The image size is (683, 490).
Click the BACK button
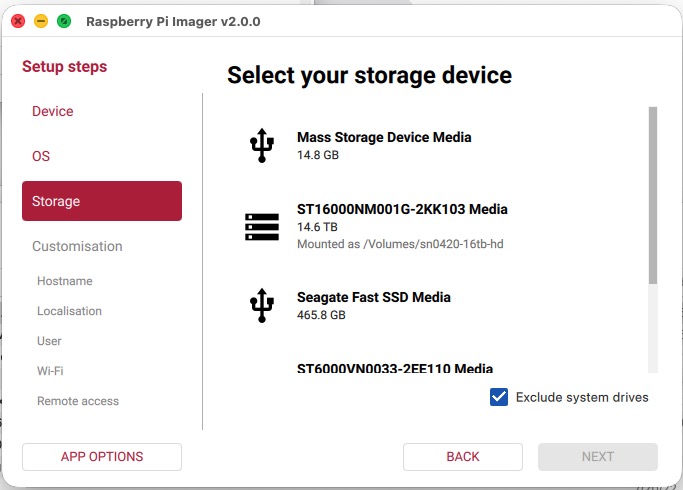click(x=463, y=456)
